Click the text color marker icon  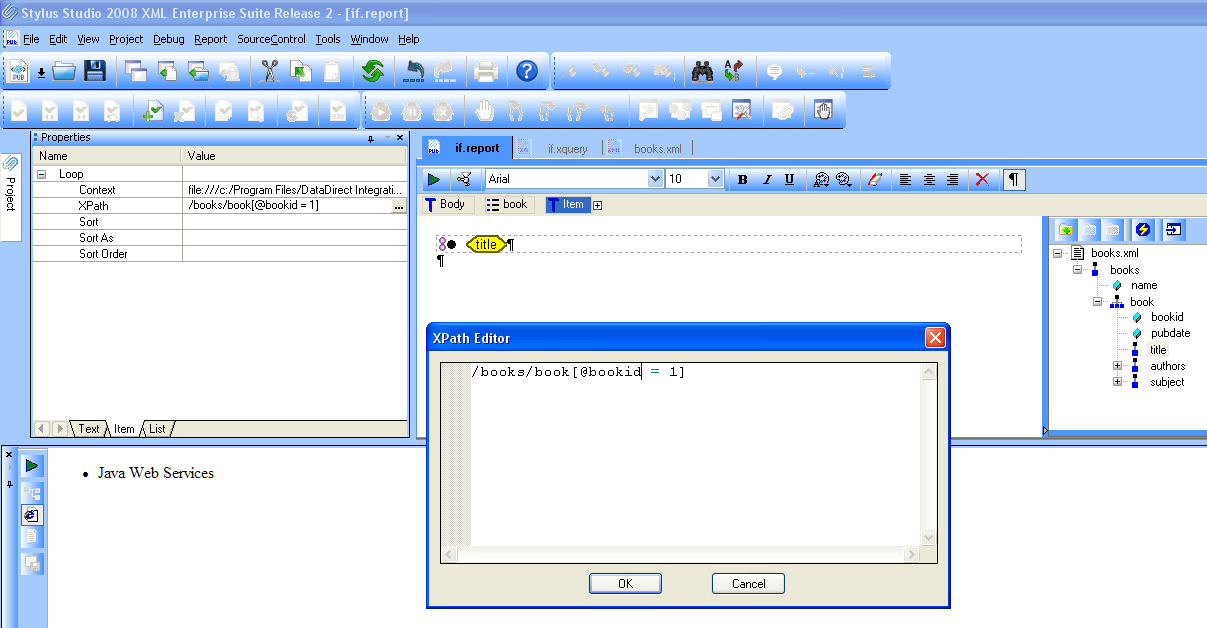pos(874,179)
